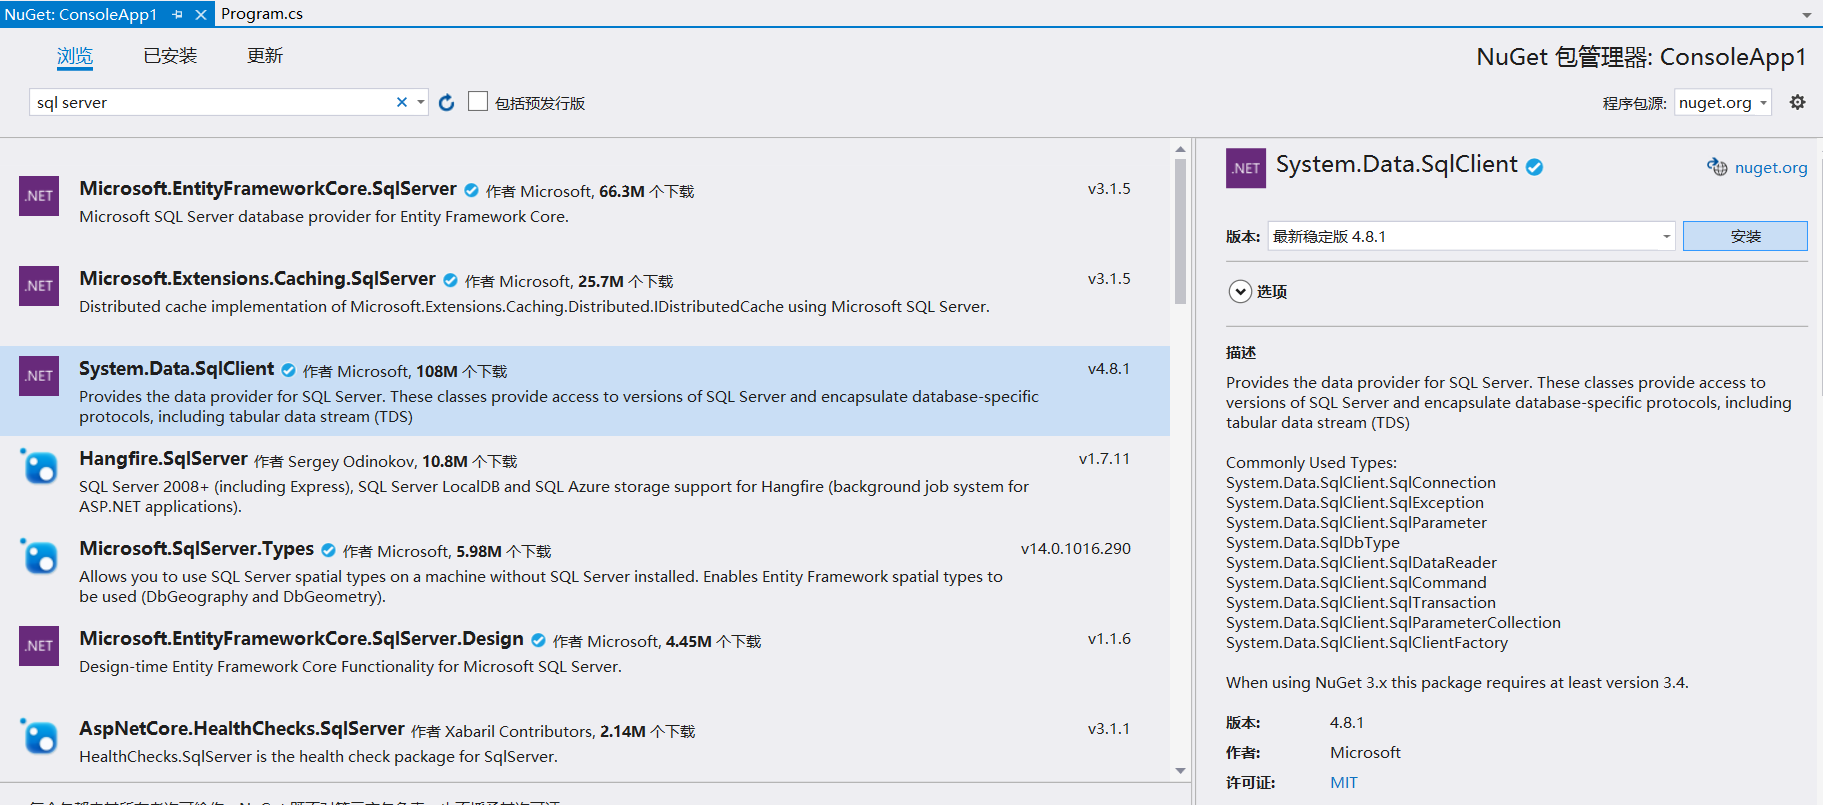Toggle the include prerelease checkbox

coord(478,101)
